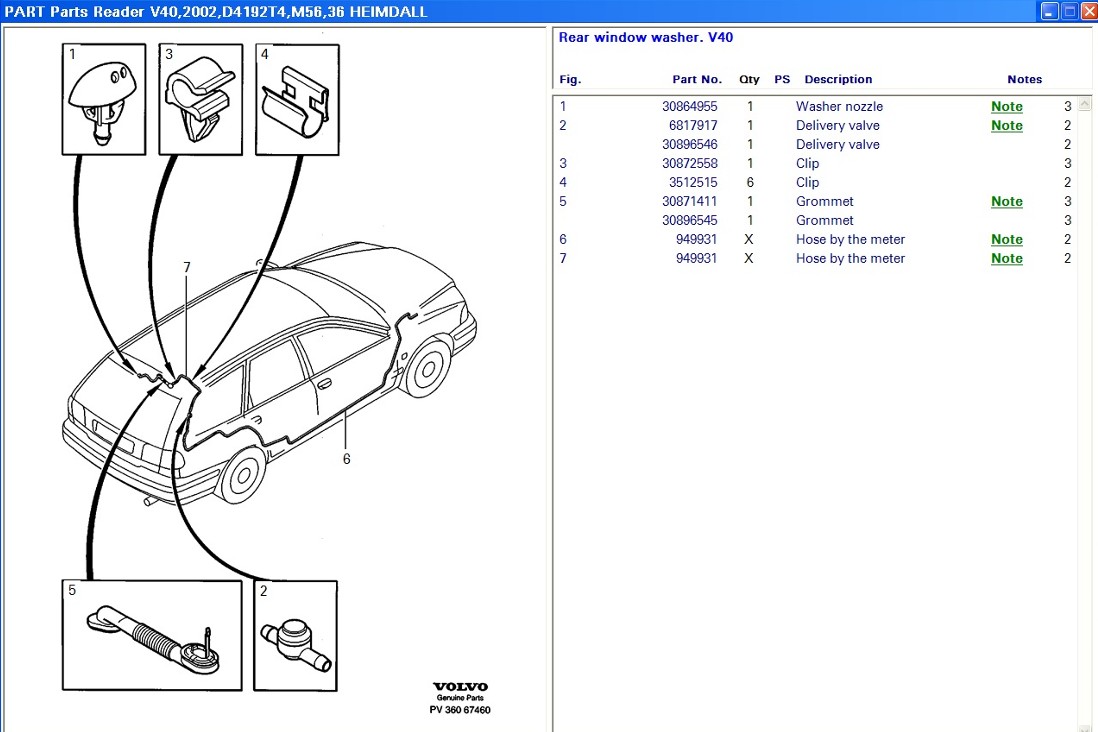Open the Note link for Delivery valve 6817917
This screenshot has height=732, width=1098.
click(1006, 125)
